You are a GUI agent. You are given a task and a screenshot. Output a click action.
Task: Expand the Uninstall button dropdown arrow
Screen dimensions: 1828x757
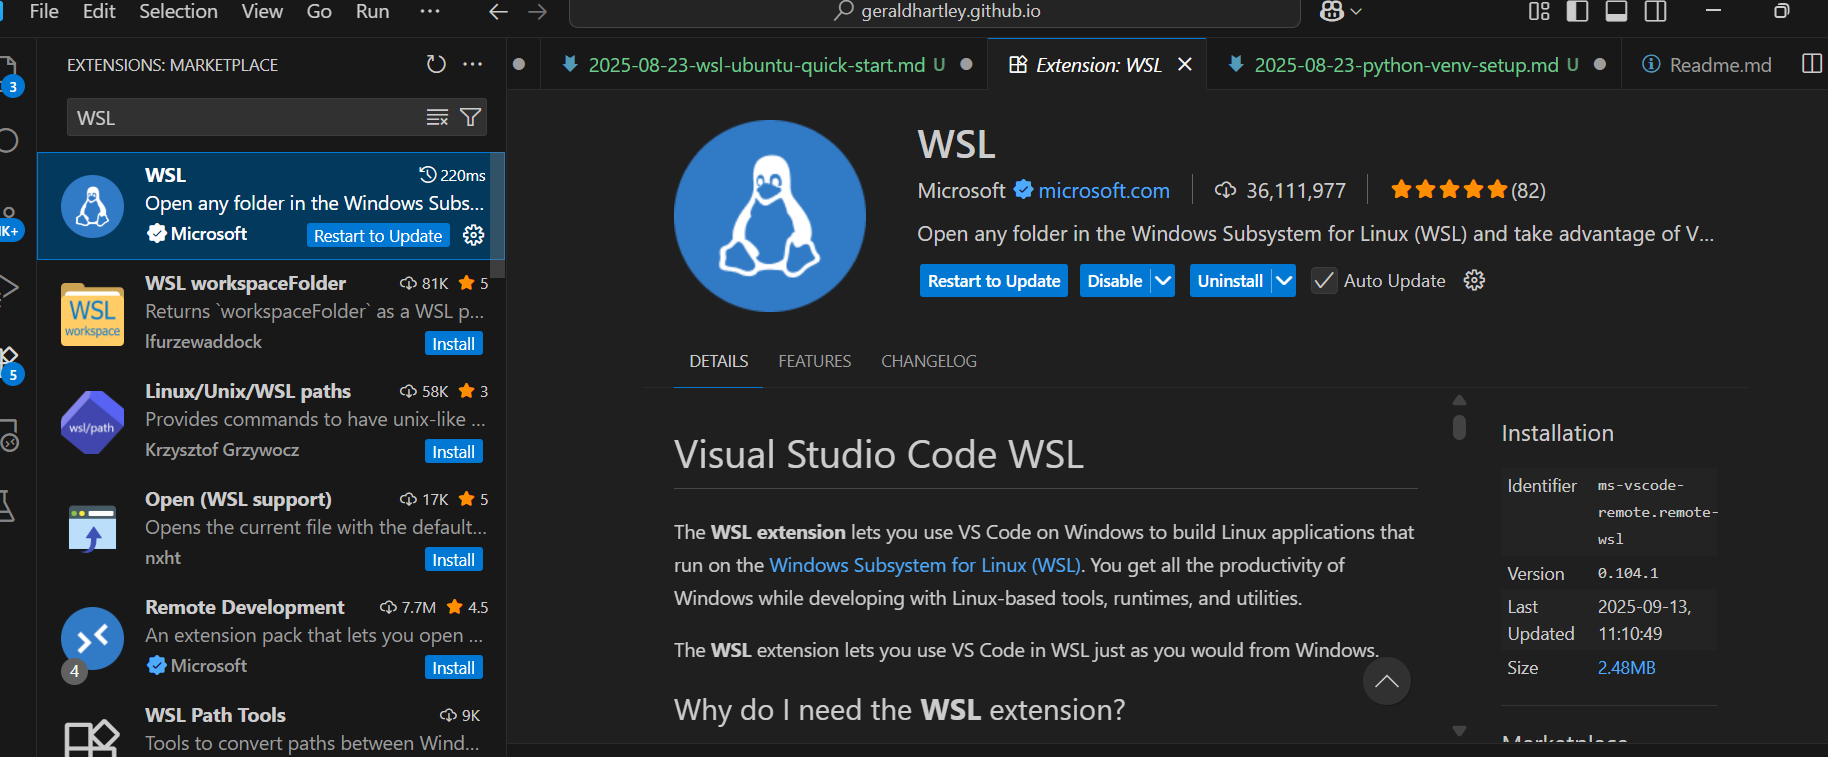(x=1284, y=281)
